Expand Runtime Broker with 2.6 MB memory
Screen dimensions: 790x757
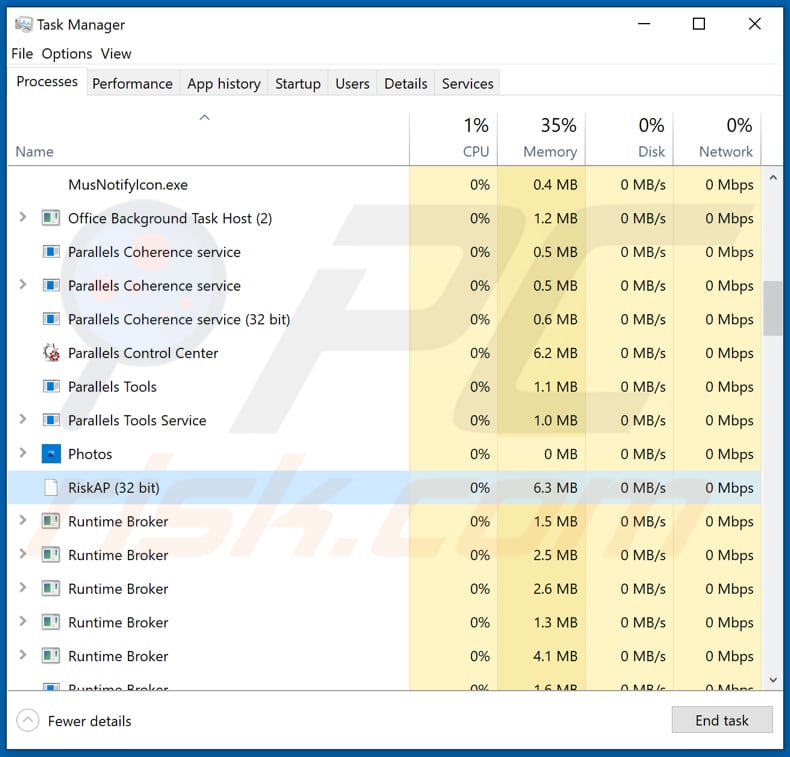tap(23, 587)
